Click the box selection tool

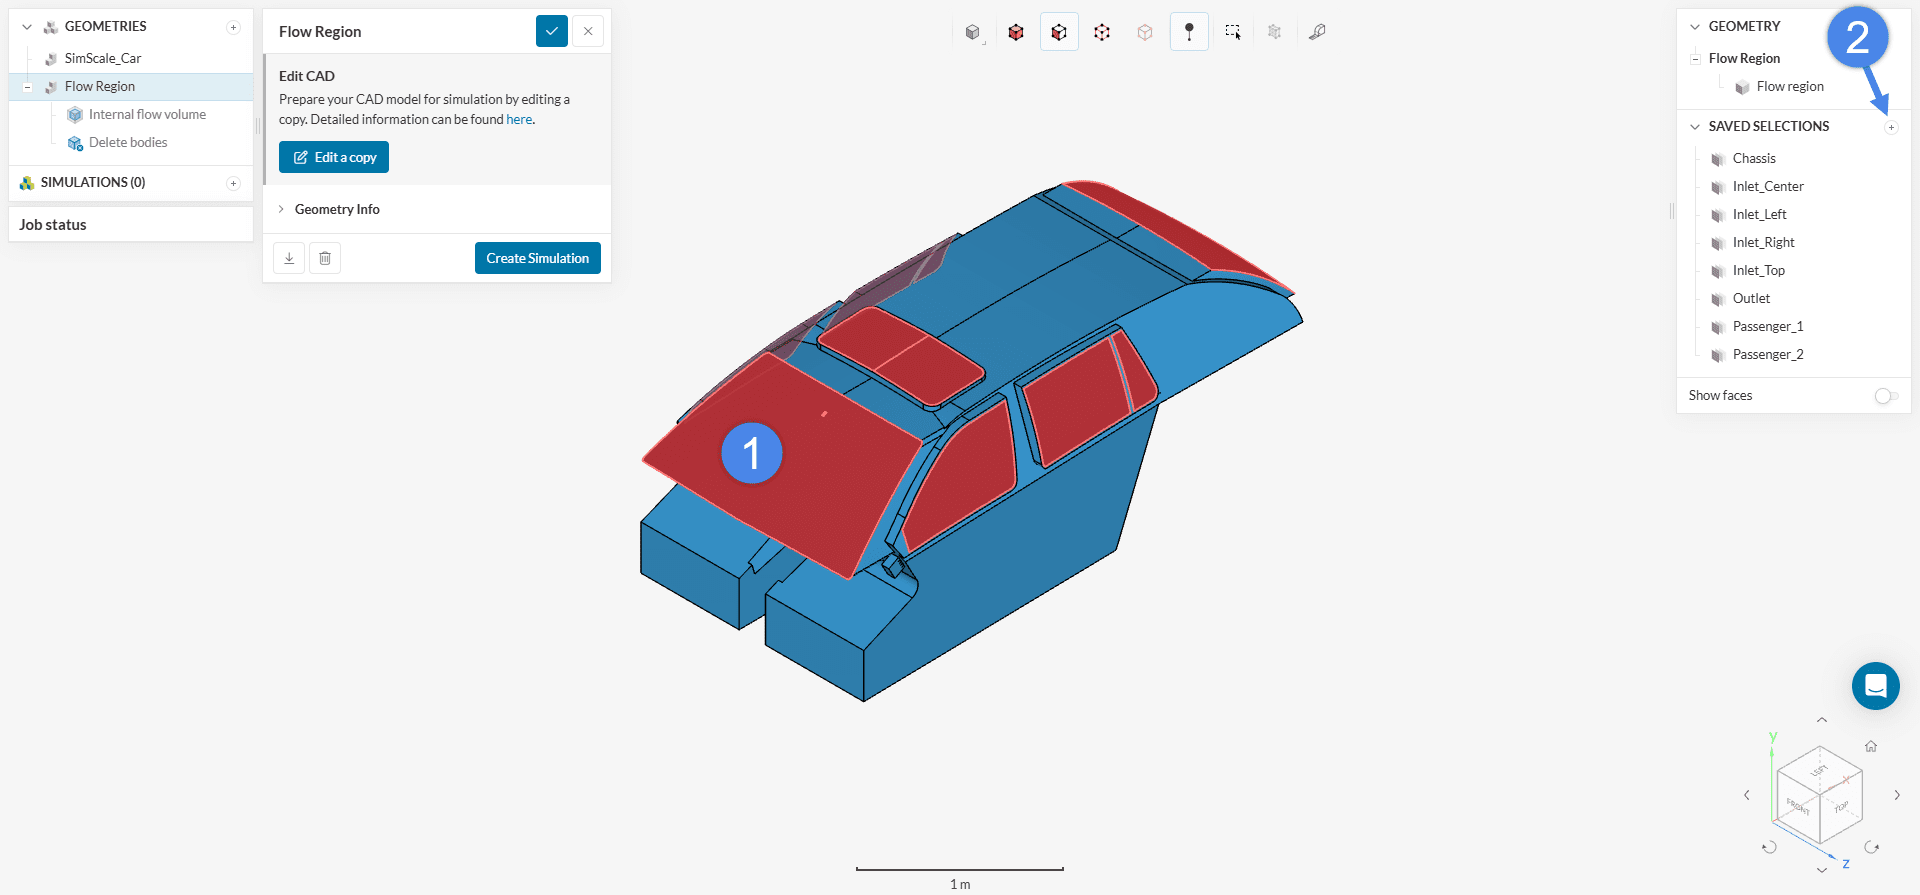point(1232,32)
